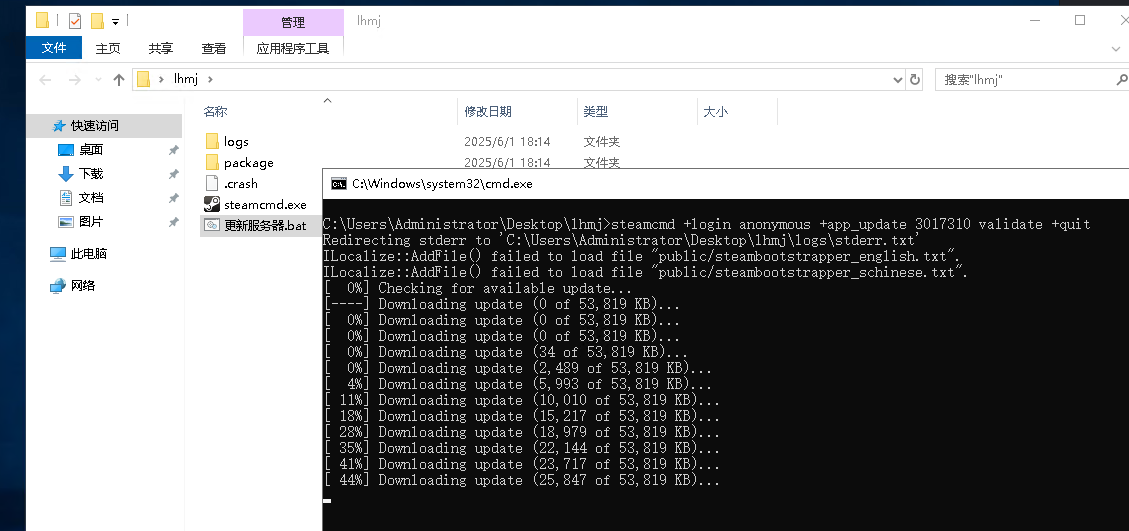Click the new folder quick access icon
This screenshot has height=531, width=1129.
(x=97, y=20)
